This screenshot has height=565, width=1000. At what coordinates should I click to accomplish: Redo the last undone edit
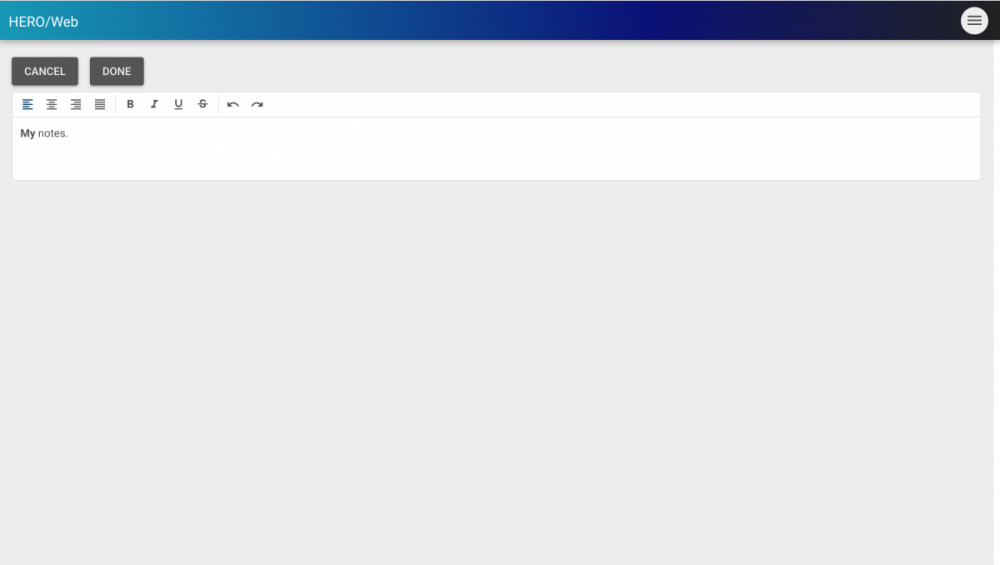257,104
